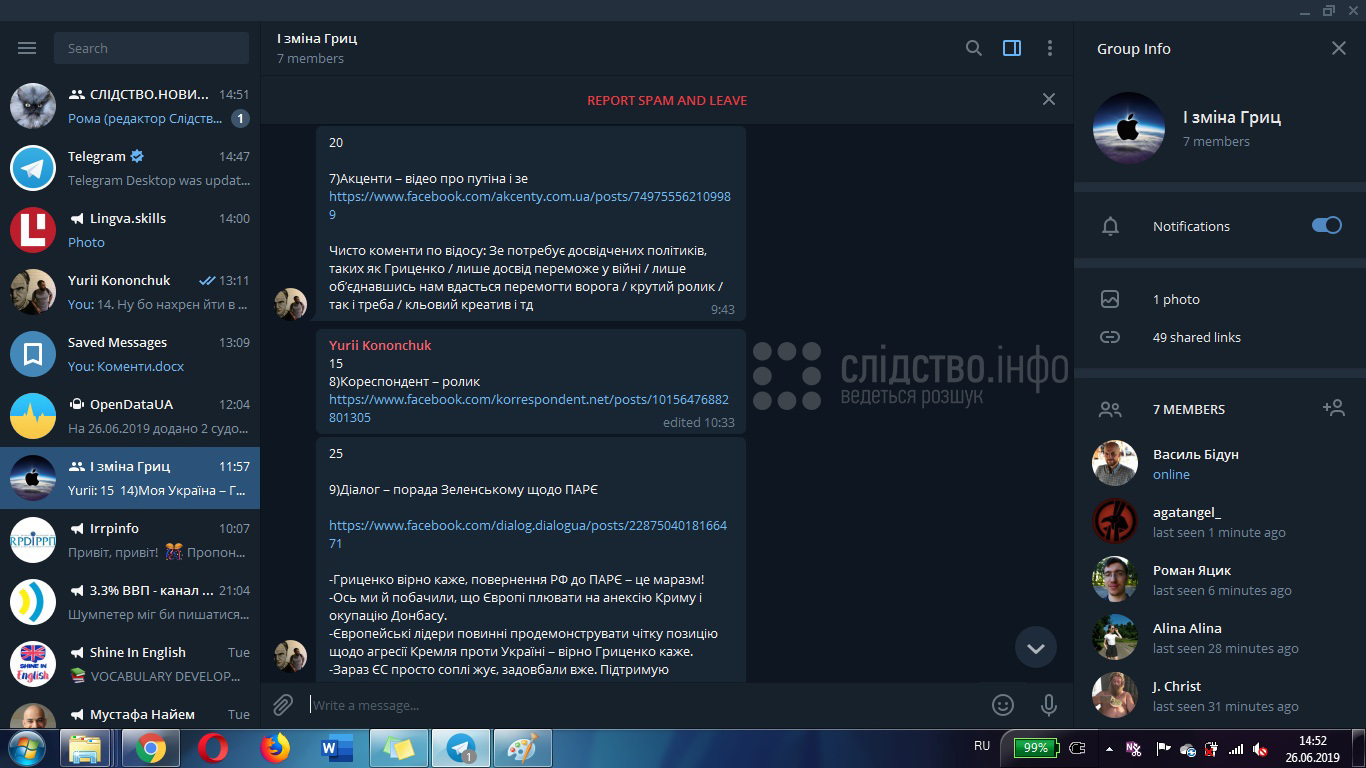Viewport: 1366px width, 768px height.
Task: Open Firefox from the taskbar
Action: (274, 748)
